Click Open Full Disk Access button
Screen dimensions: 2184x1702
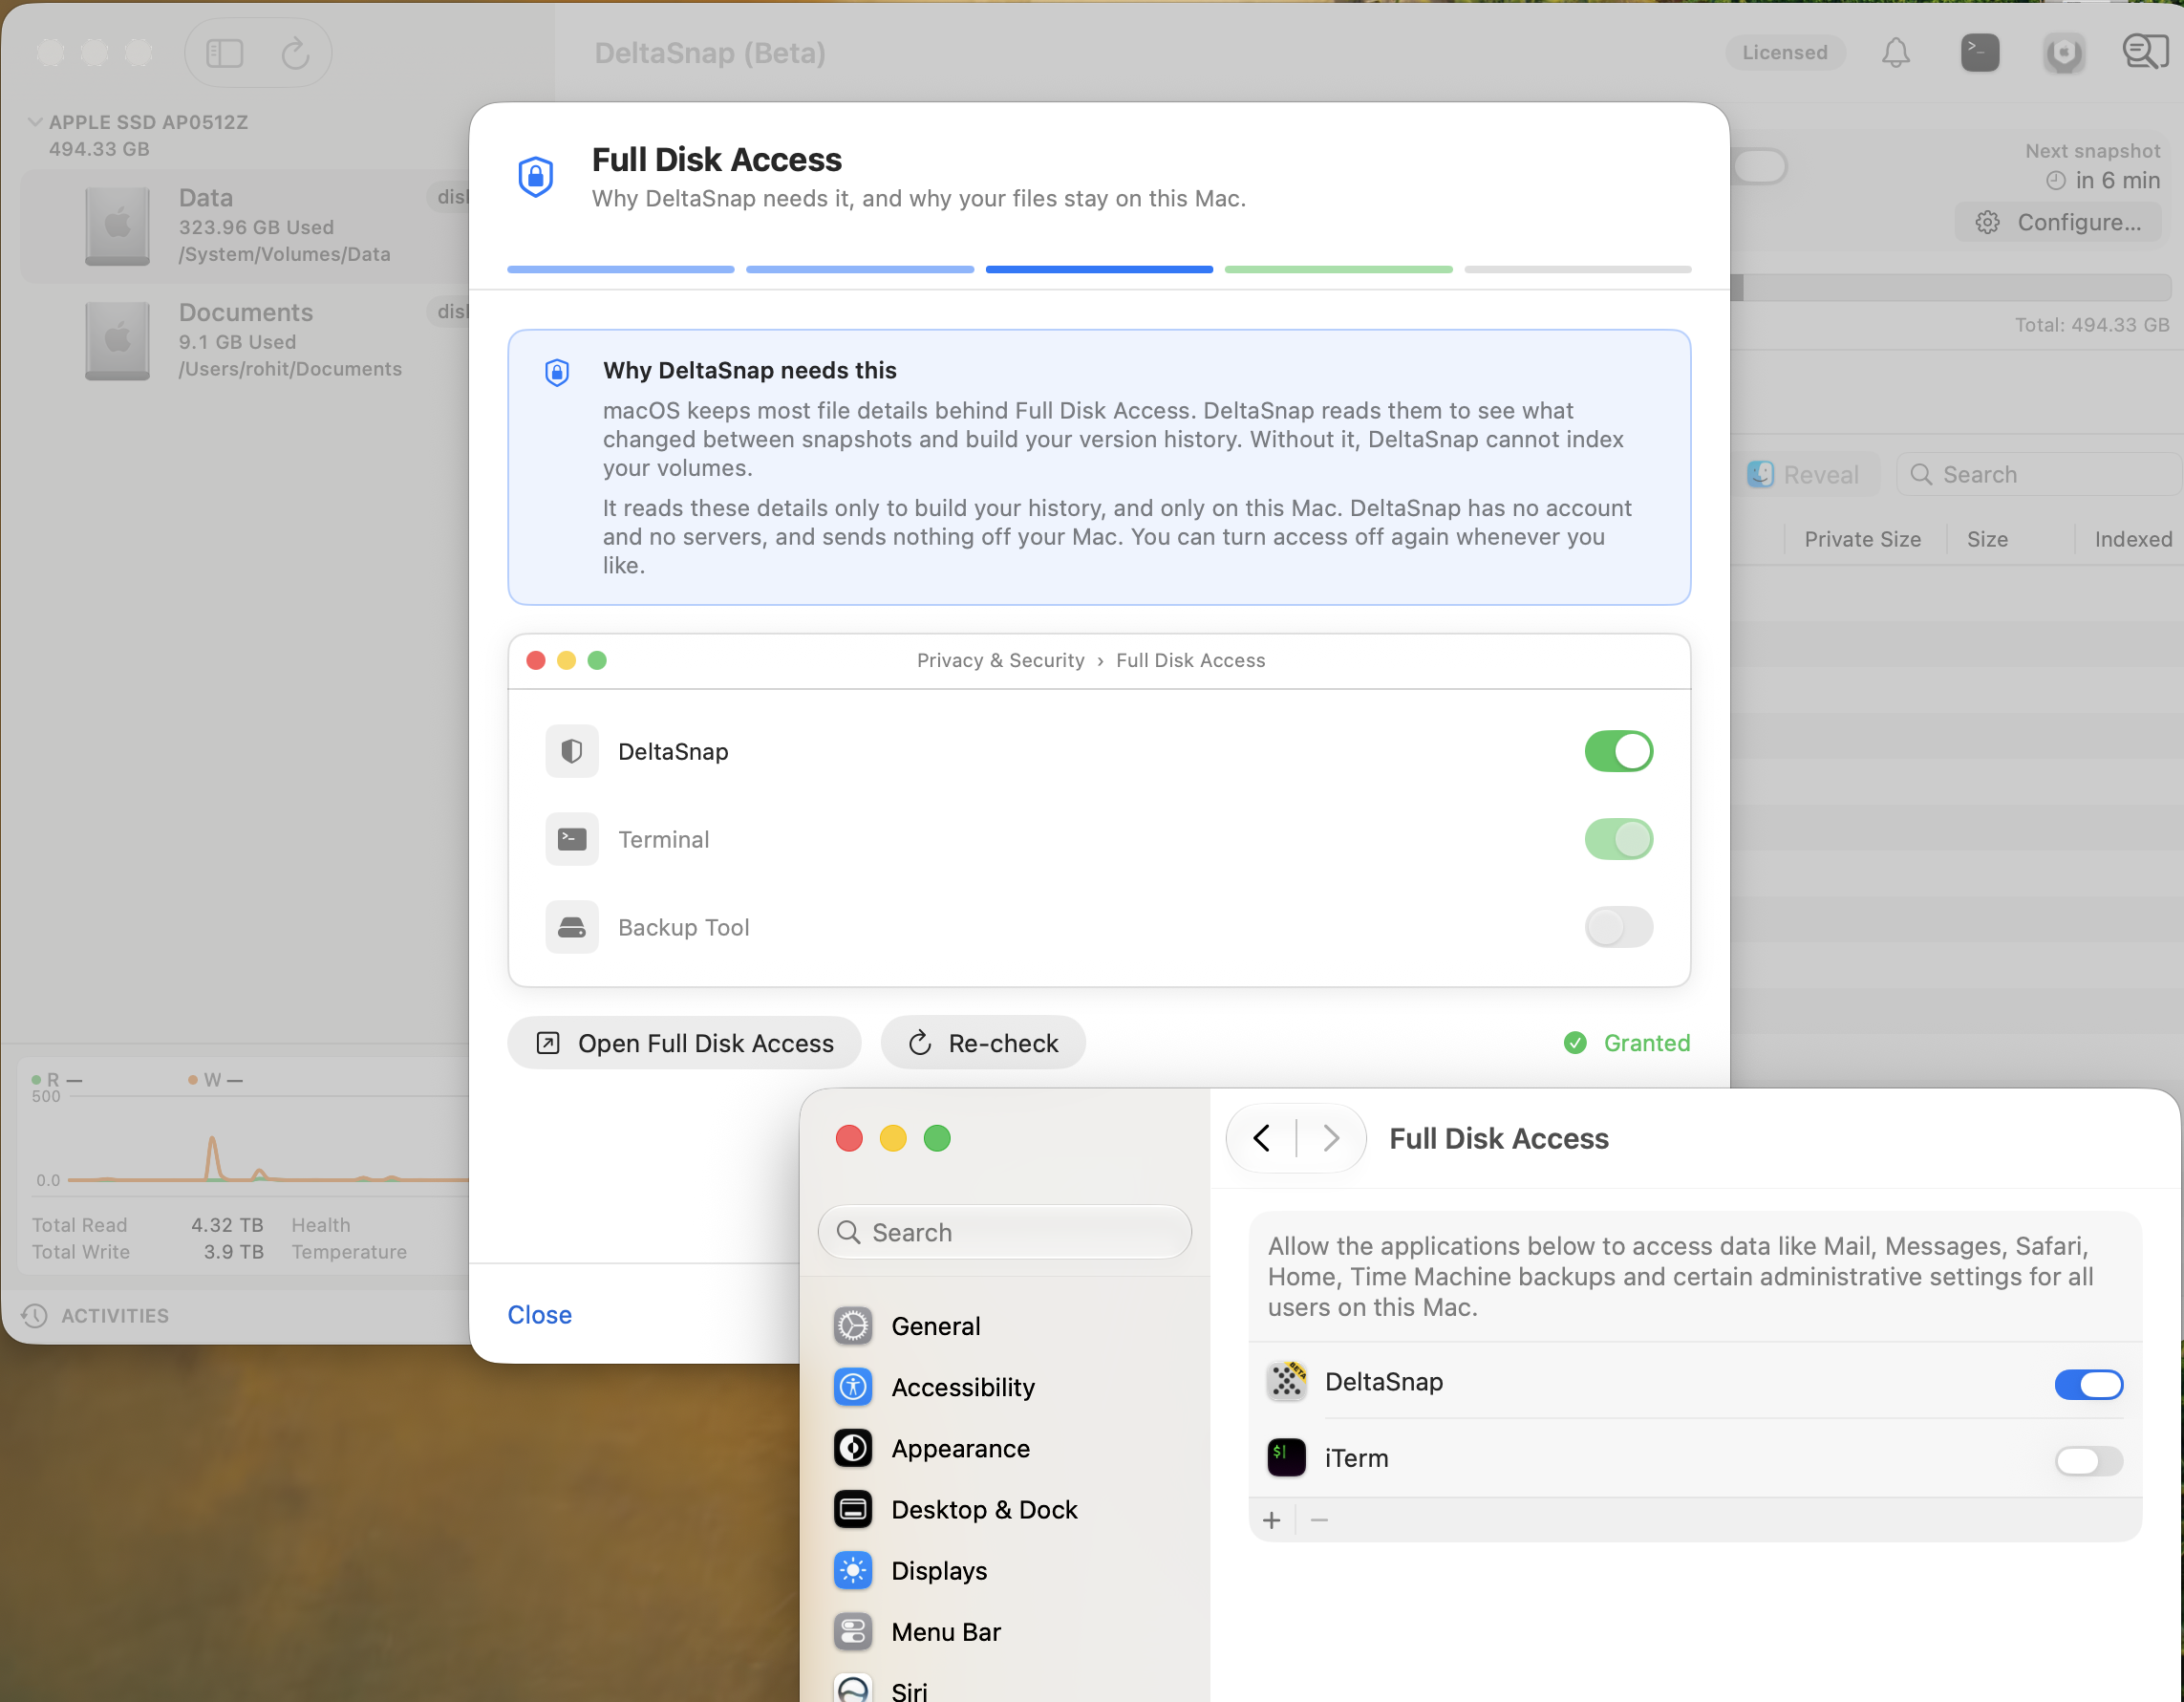[x=684, y=1043]
